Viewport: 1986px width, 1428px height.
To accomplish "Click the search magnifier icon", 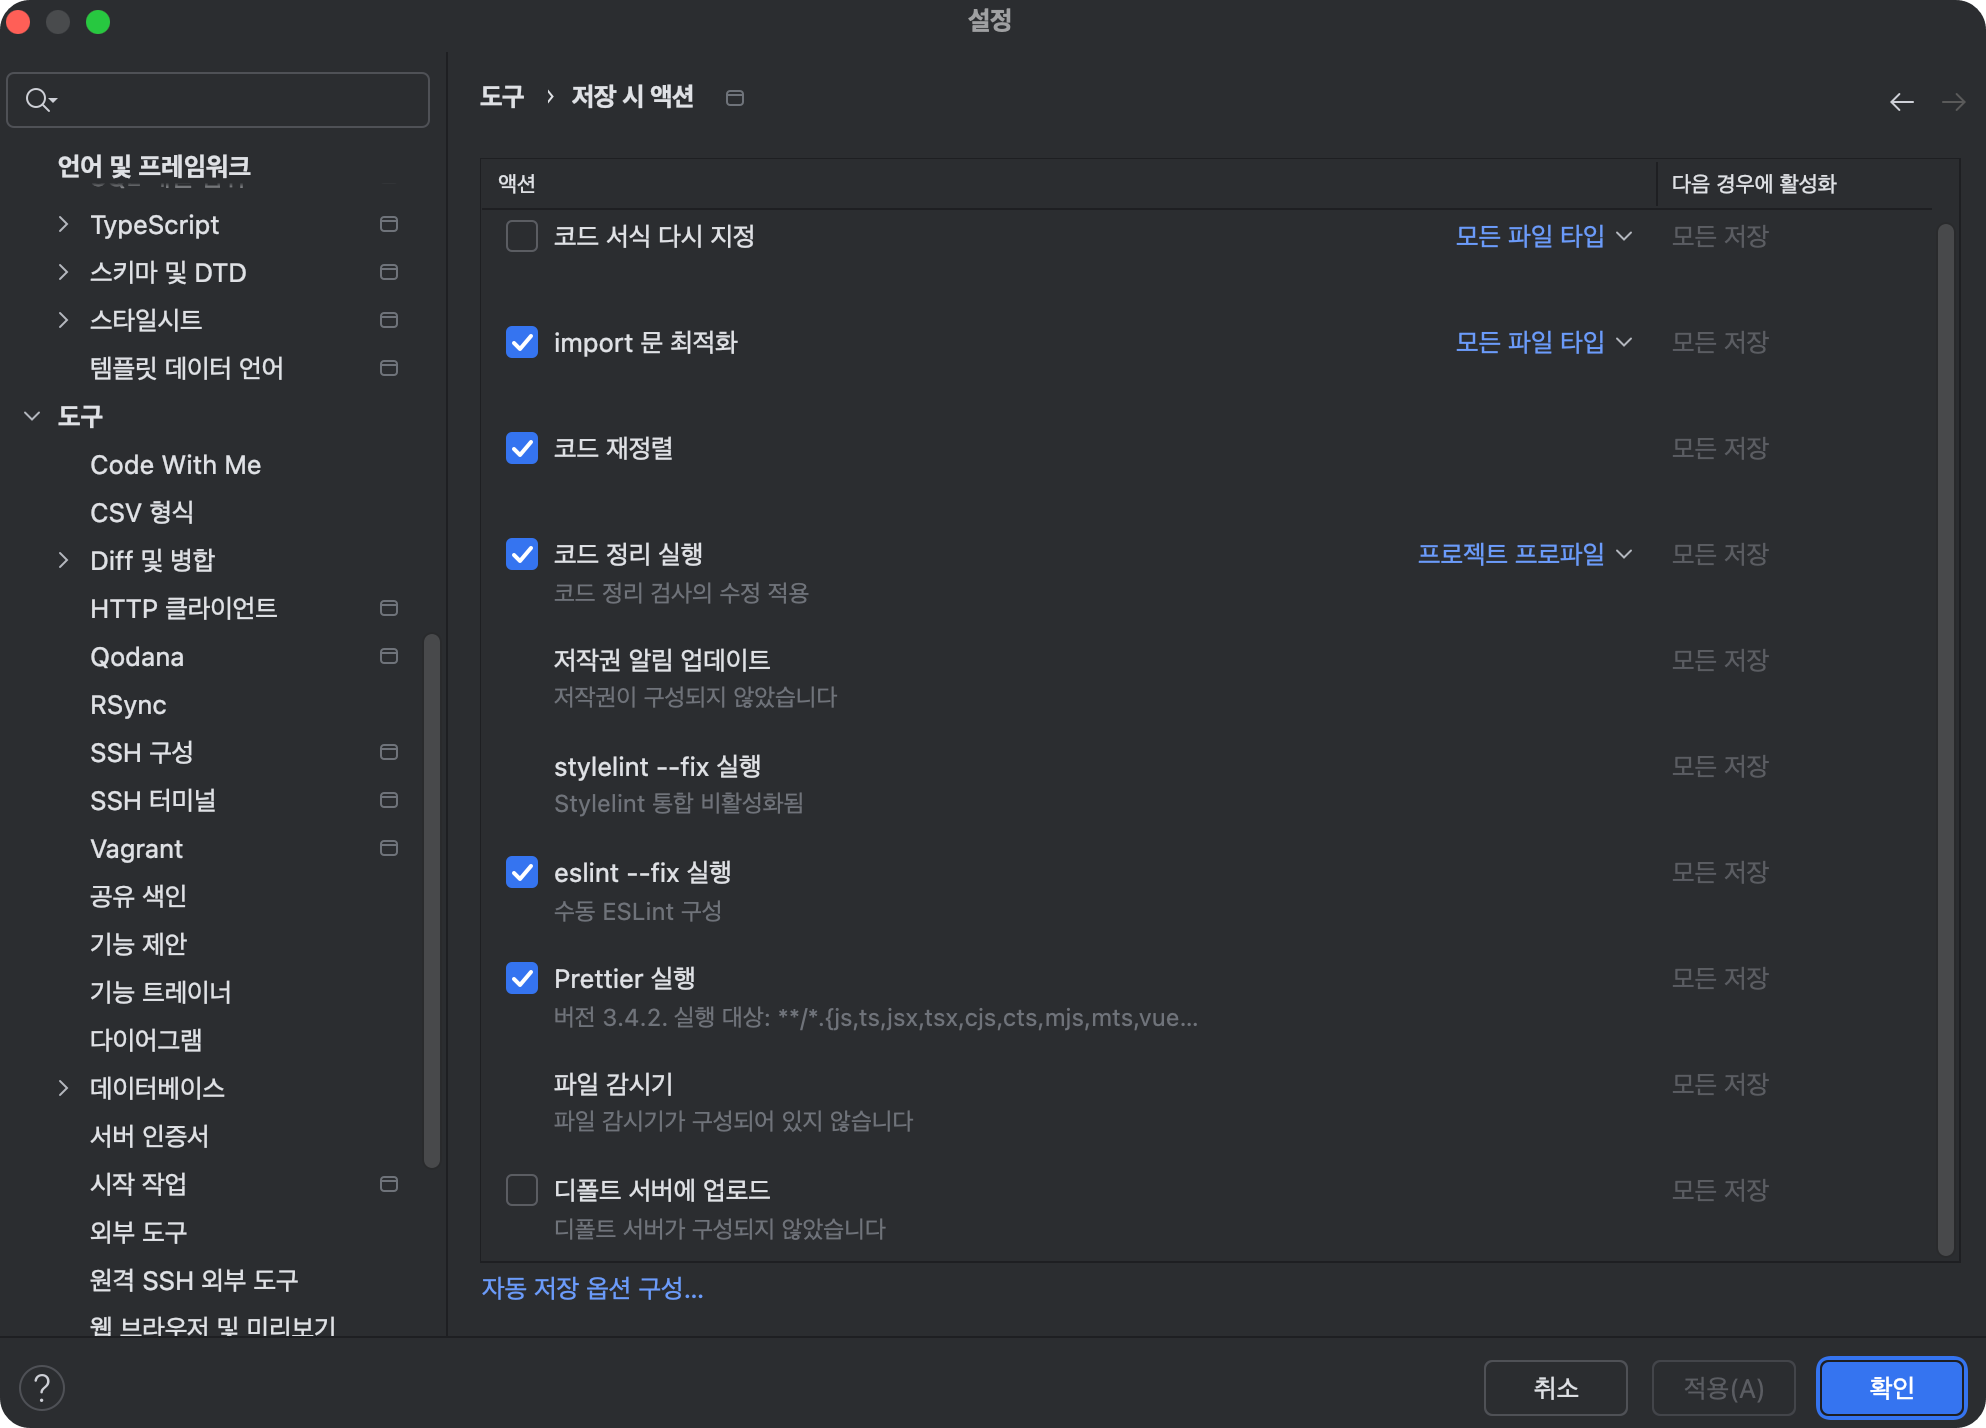I will (39, 100).
